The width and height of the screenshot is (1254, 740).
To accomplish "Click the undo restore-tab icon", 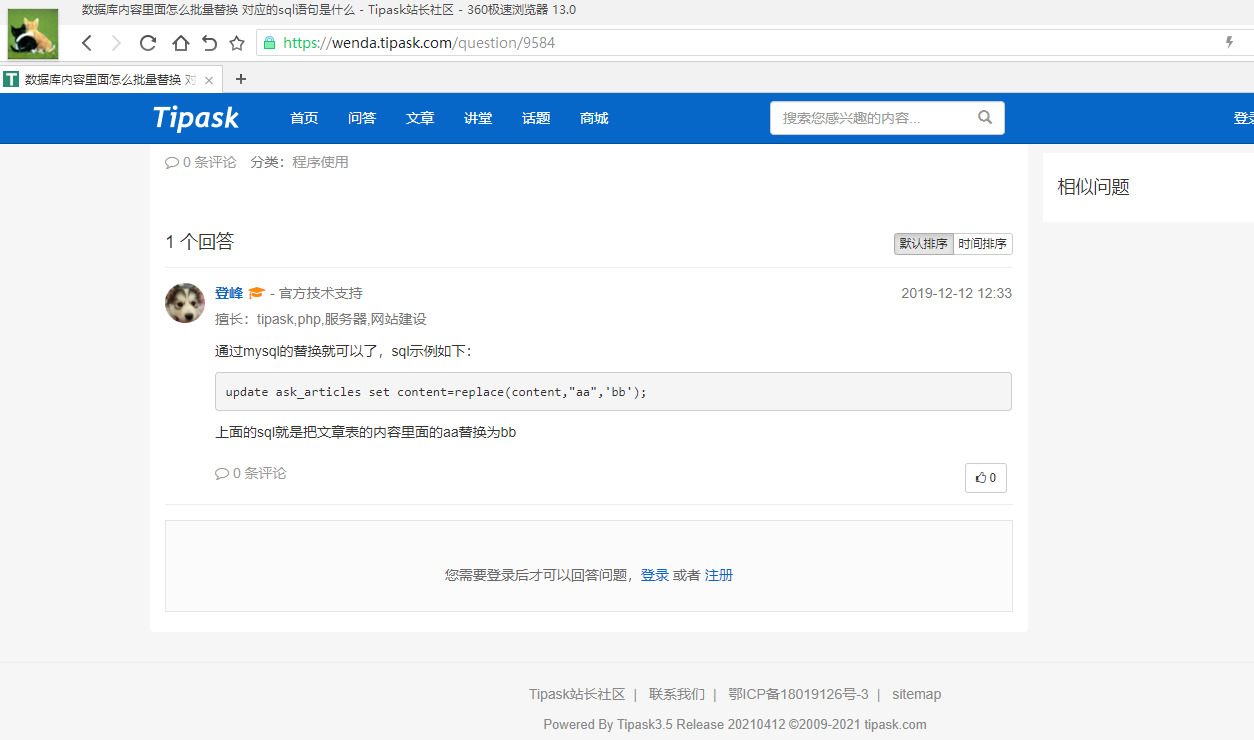I will pos(209,43).
